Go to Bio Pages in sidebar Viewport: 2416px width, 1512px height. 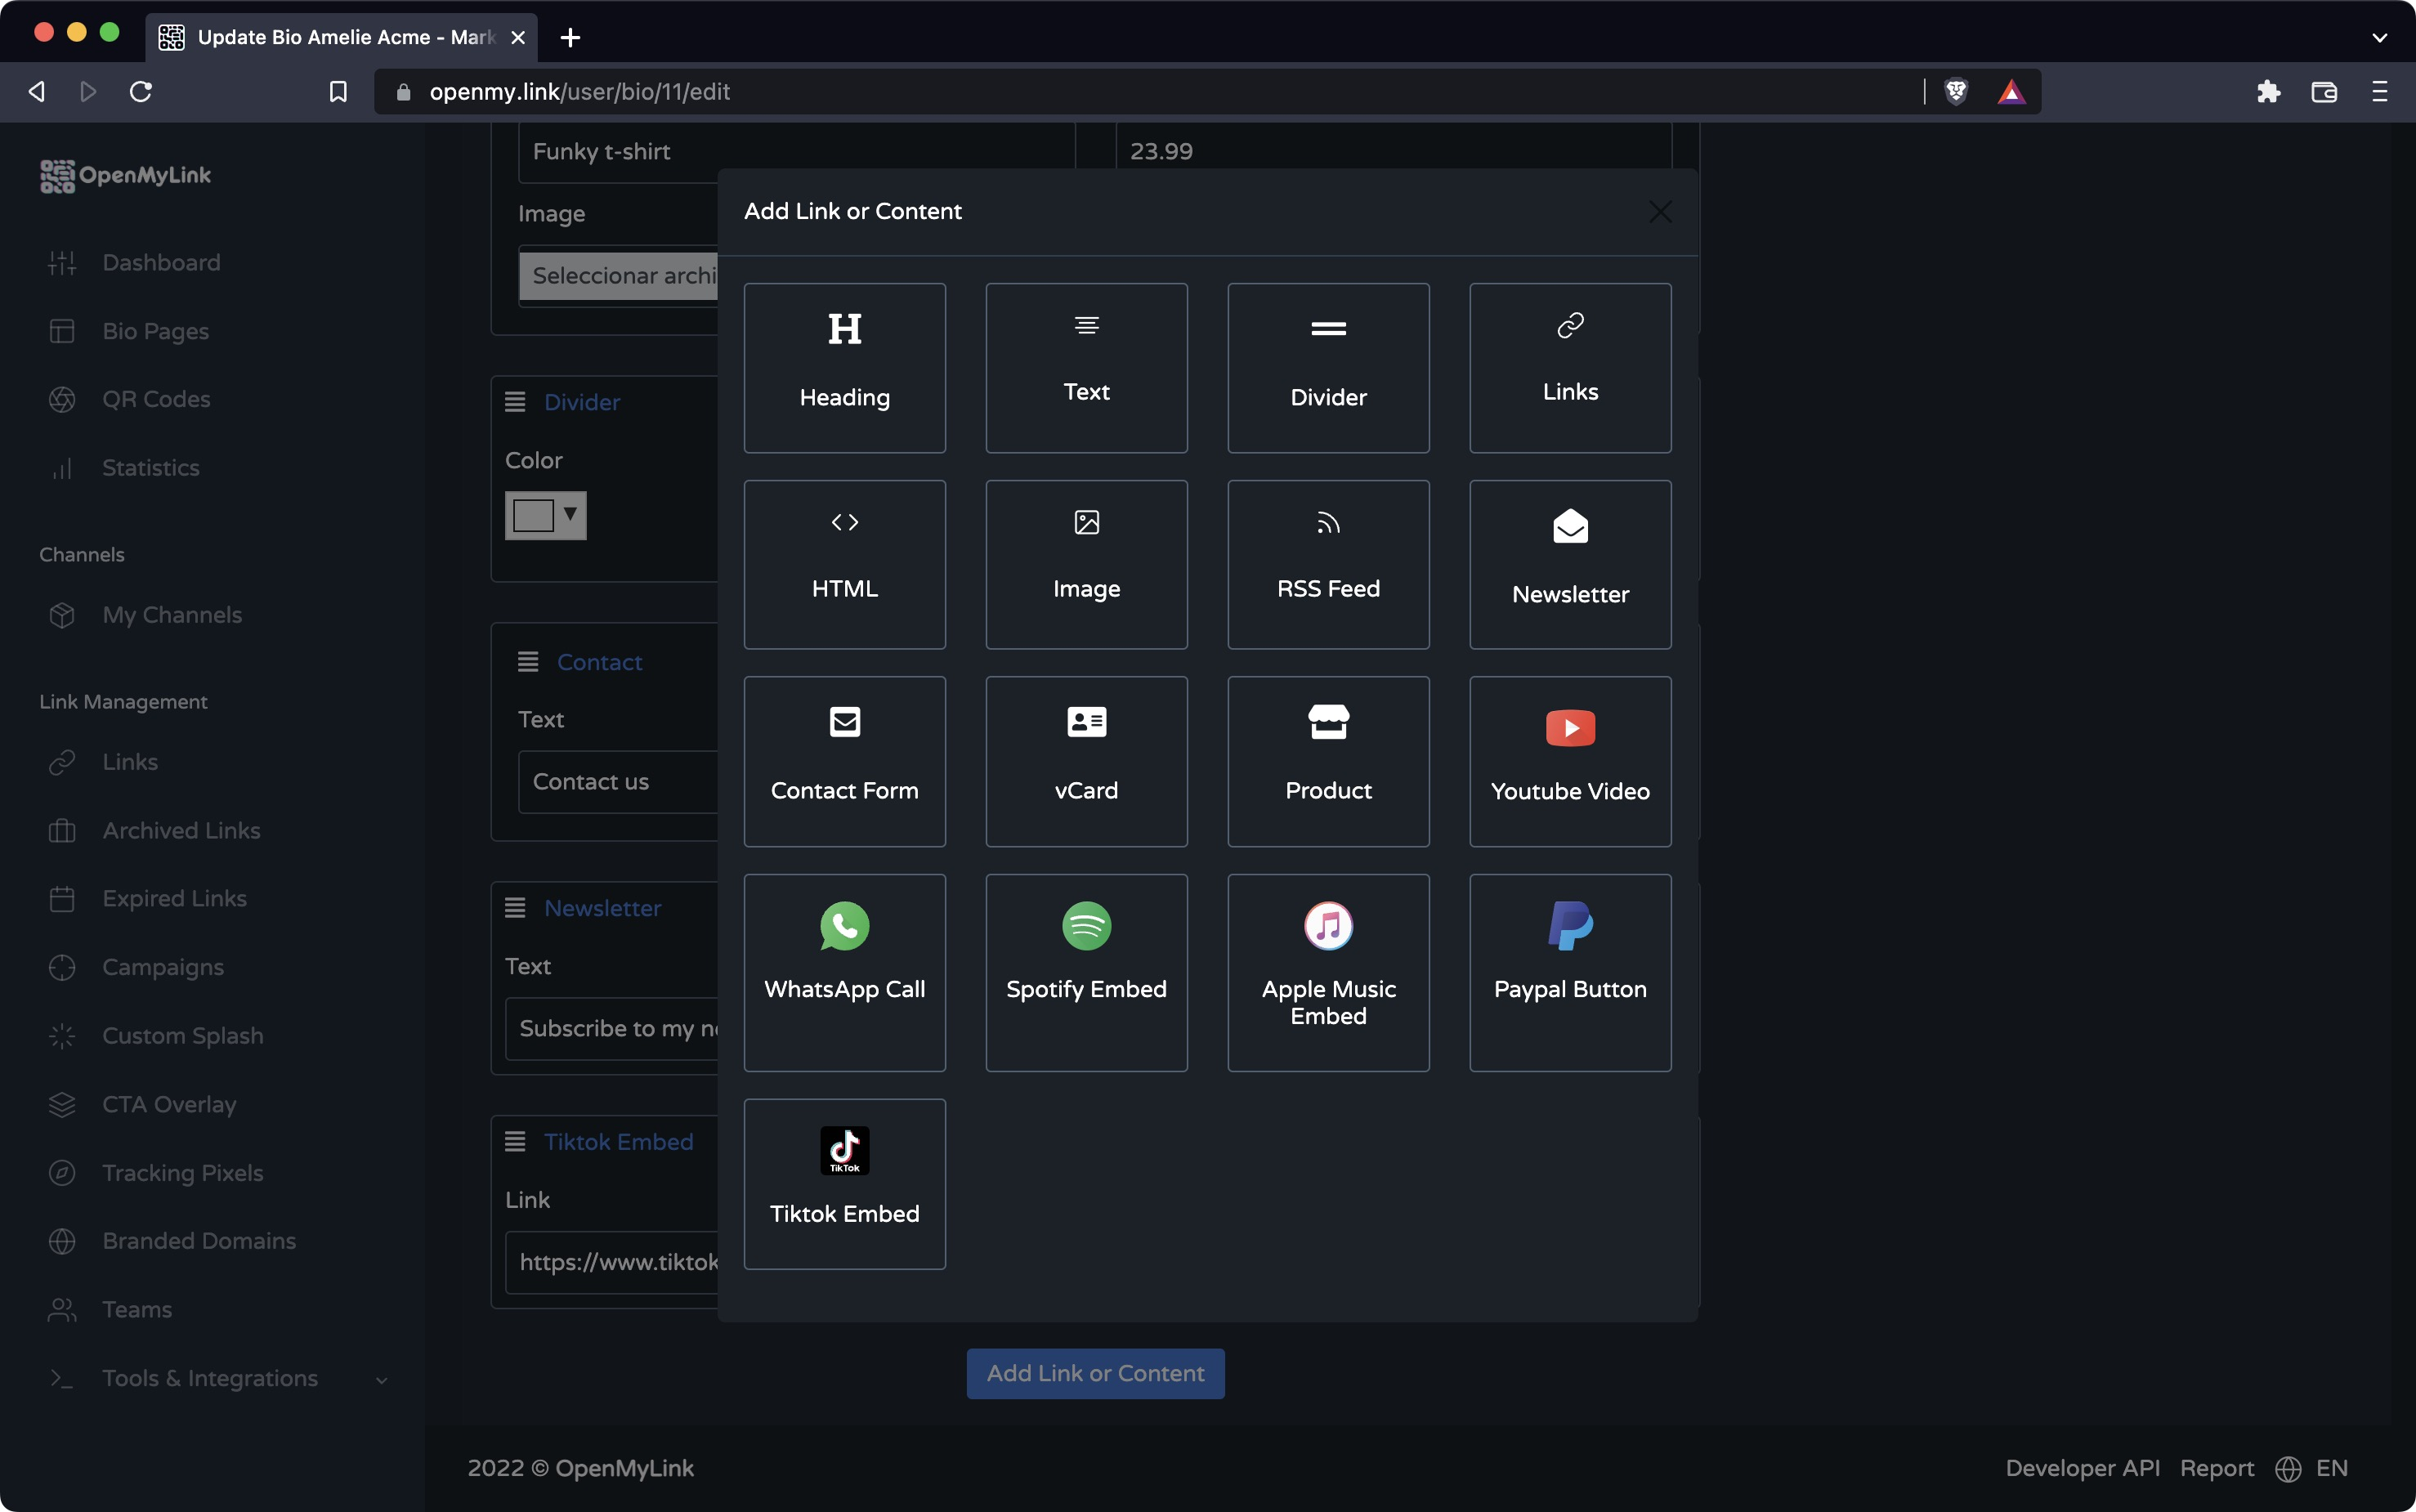pos(155,331)
